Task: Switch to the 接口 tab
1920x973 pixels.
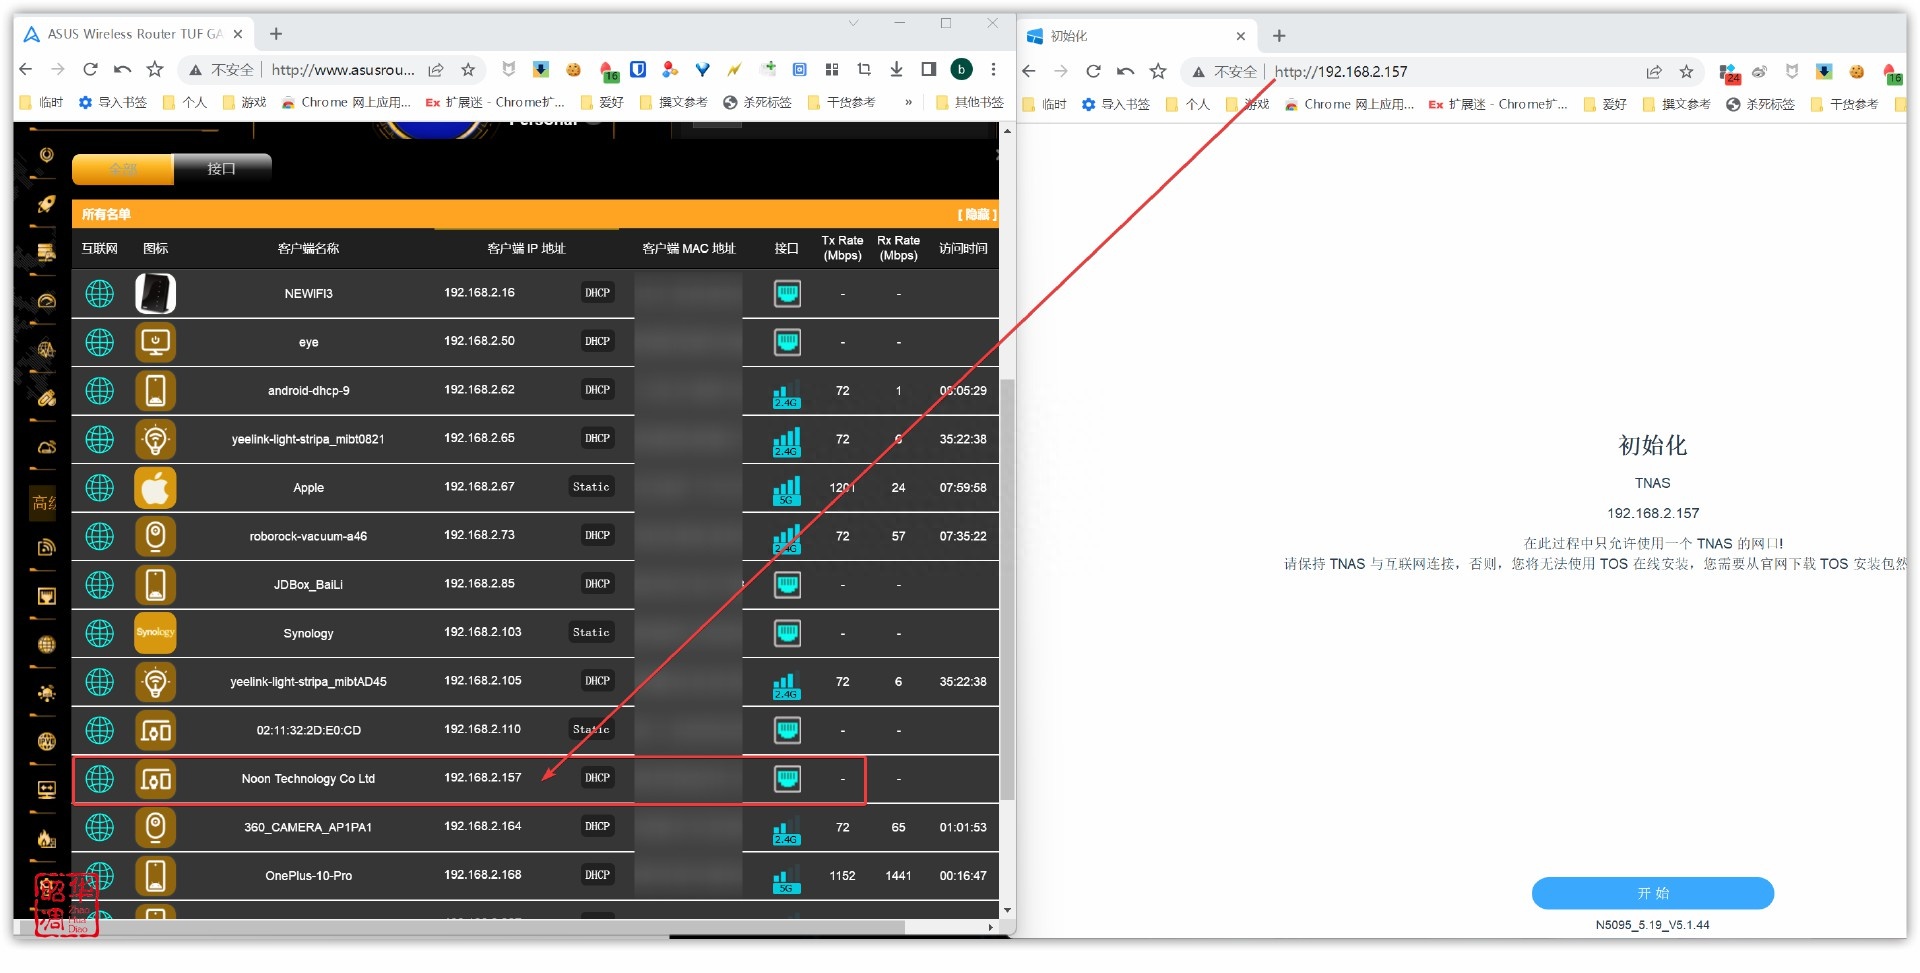Action: point(222,169)
